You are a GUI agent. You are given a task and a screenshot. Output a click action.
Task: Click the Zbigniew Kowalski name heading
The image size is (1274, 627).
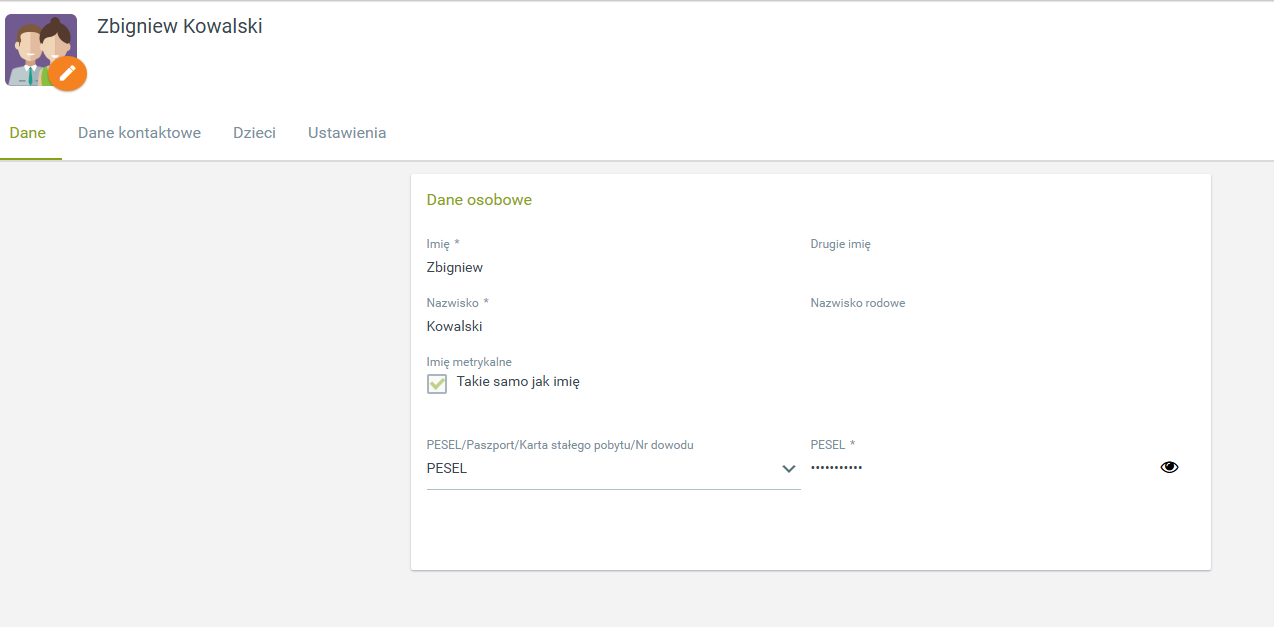(180, 27)
